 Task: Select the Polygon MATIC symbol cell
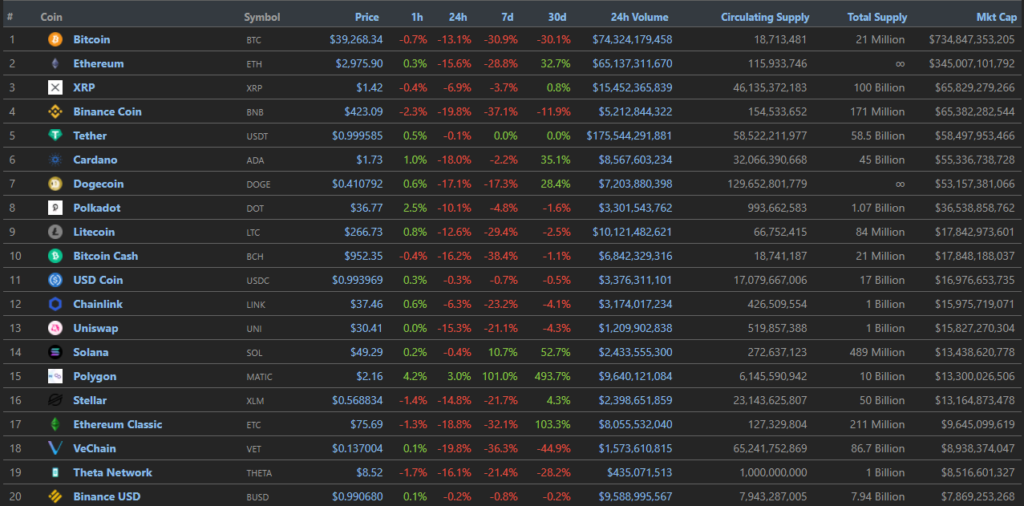point(260,377)
